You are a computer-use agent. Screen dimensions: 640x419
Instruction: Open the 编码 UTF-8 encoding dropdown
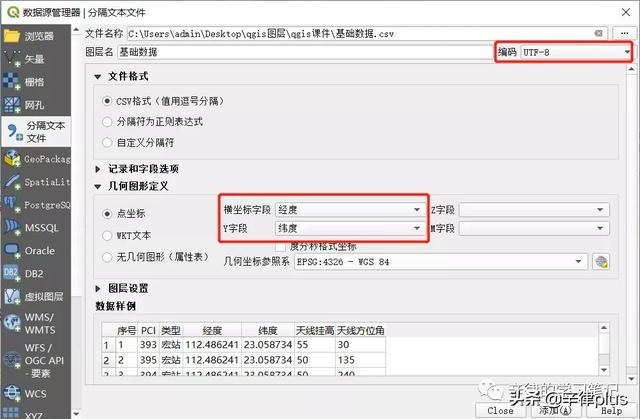(575, 51)
